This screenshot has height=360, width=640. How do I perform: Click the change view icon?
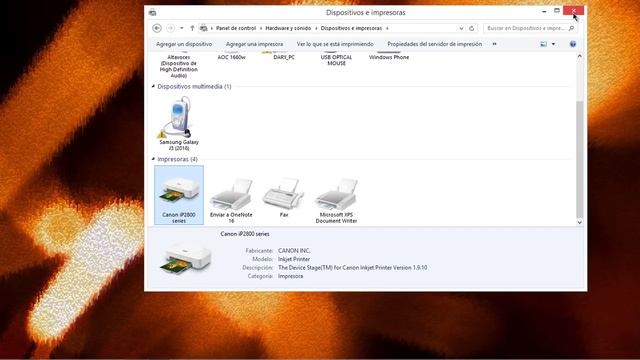point(543,44)
